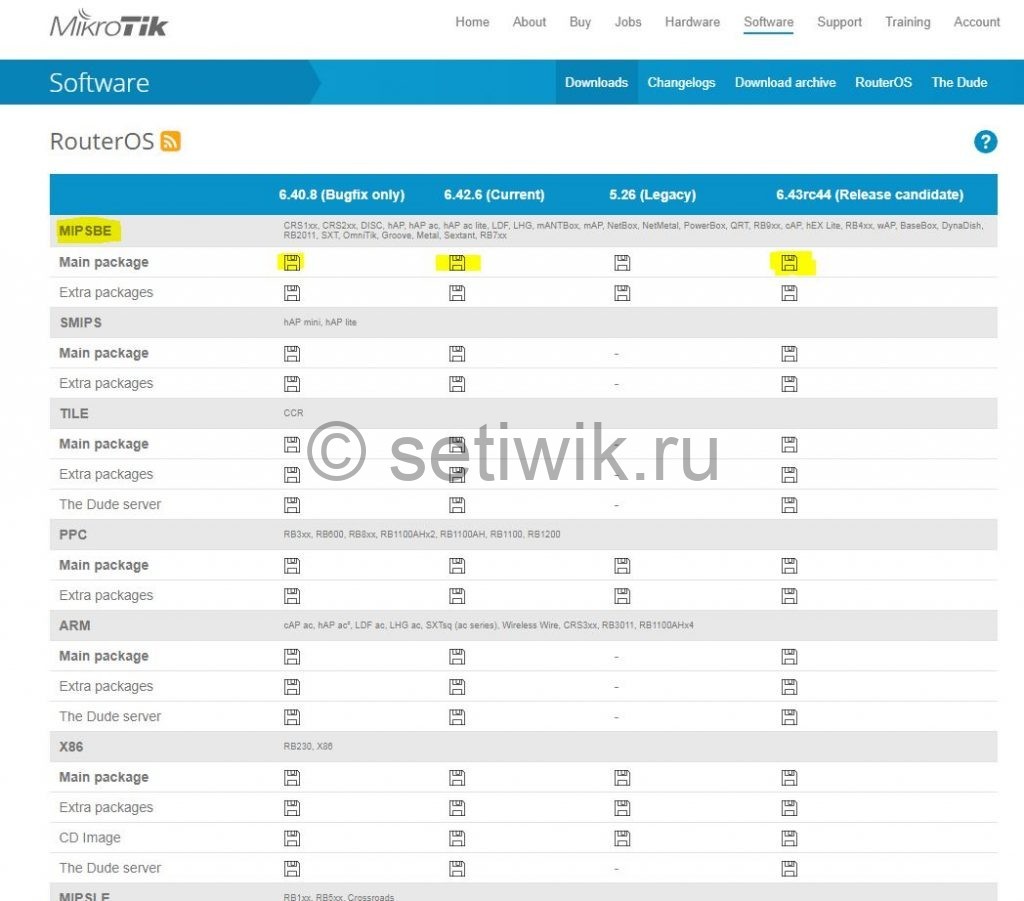Download TILE Main package 6.40.8 Bugfix
This screenshot has height=901, width=1024.
pyautogui.click(x=292, y=445)
